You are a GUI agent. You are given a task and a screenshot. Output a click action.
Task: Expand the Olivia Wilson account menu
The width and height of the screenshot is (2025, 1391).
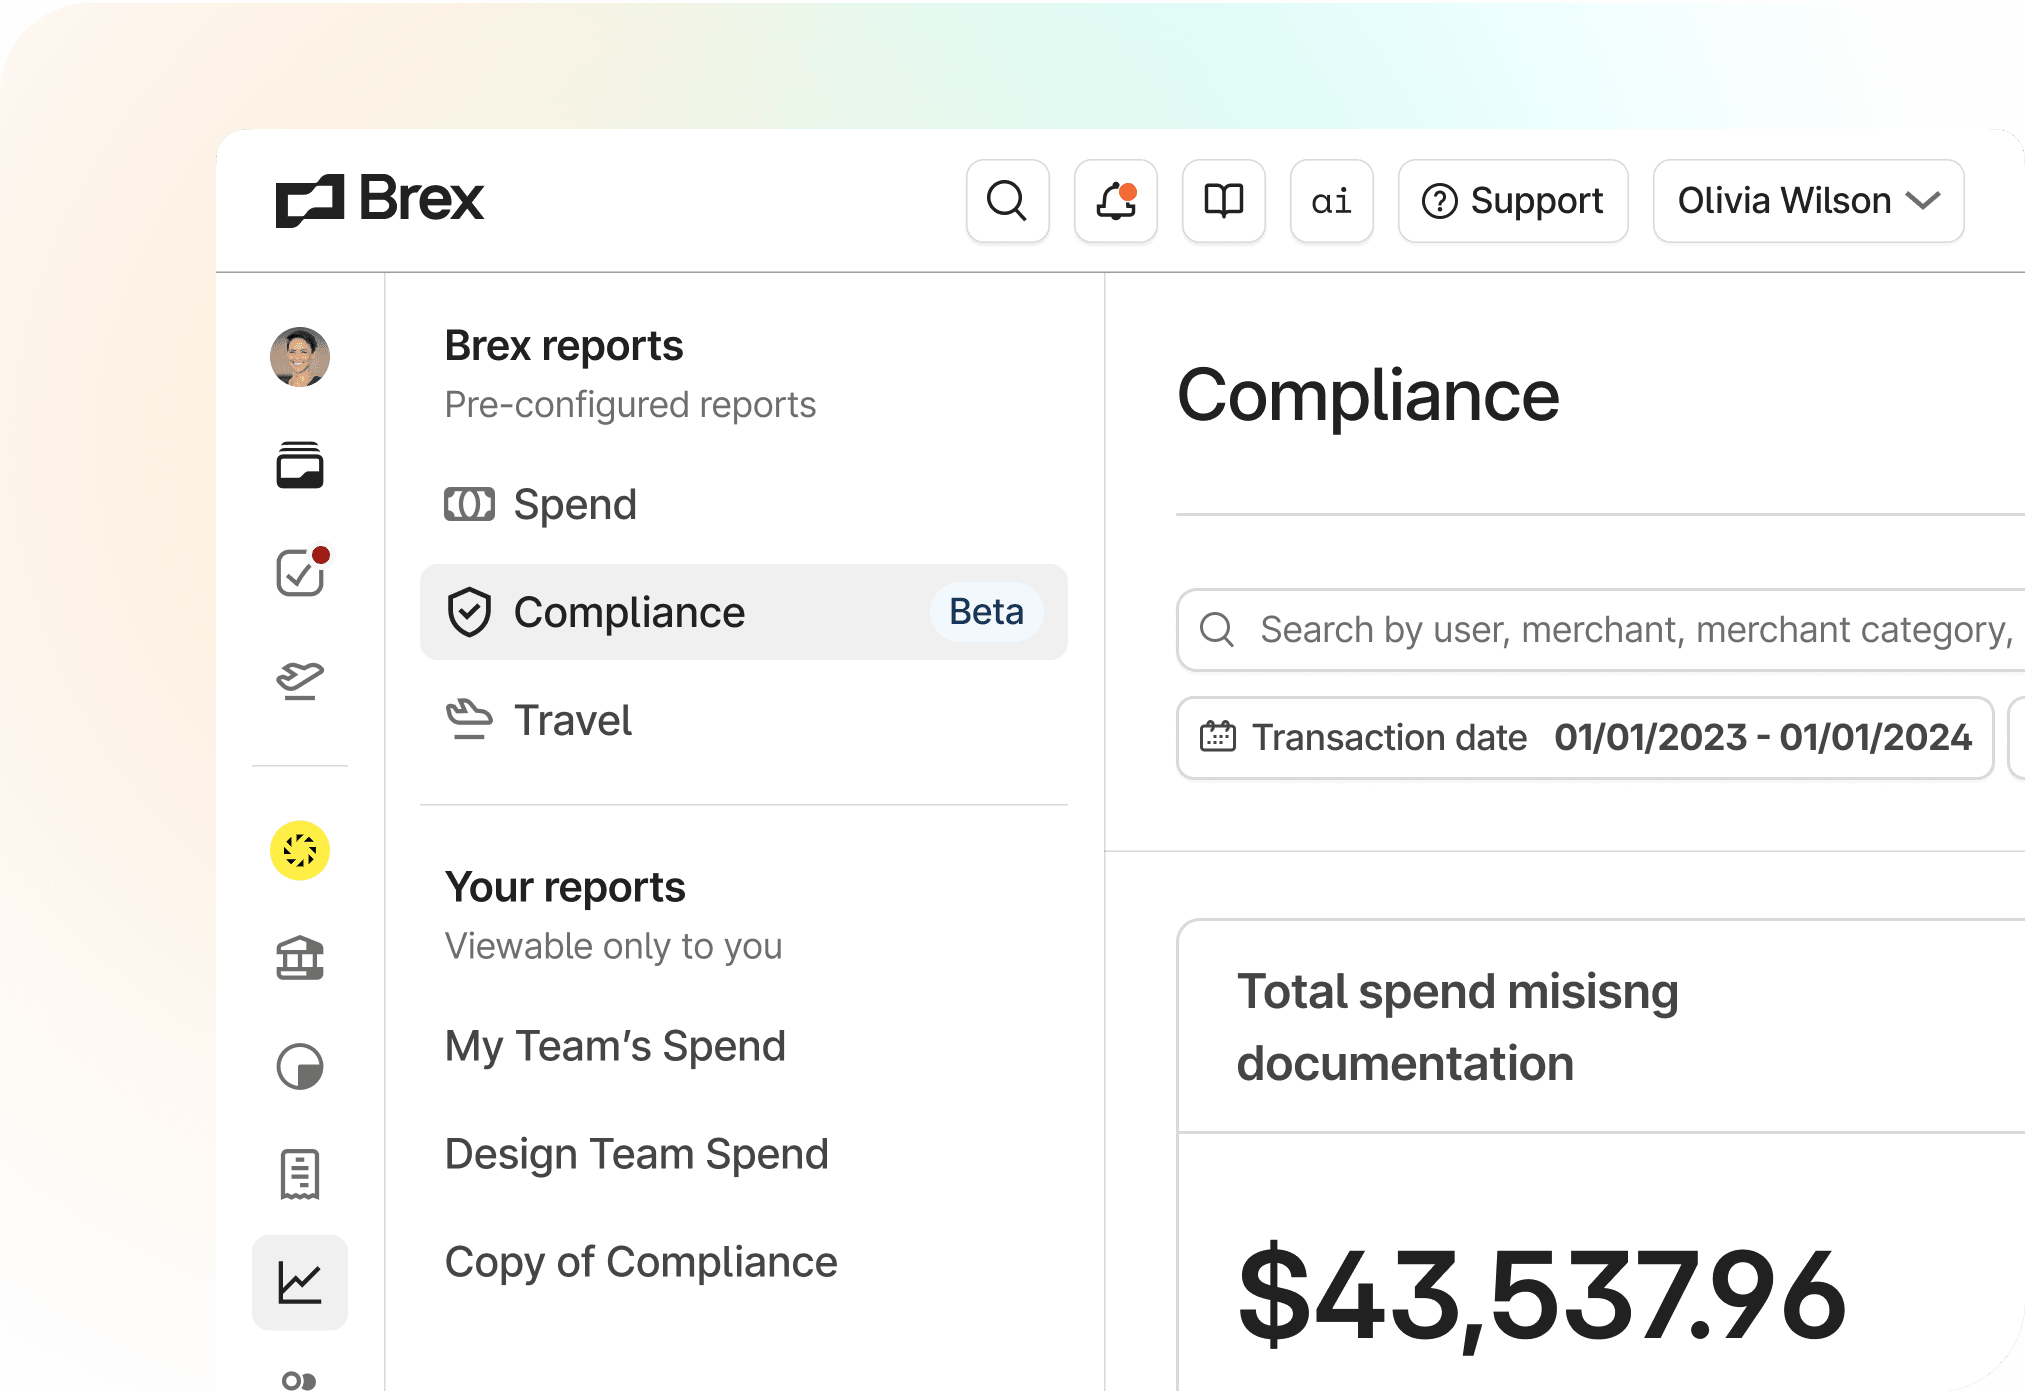click(1807, 201)
